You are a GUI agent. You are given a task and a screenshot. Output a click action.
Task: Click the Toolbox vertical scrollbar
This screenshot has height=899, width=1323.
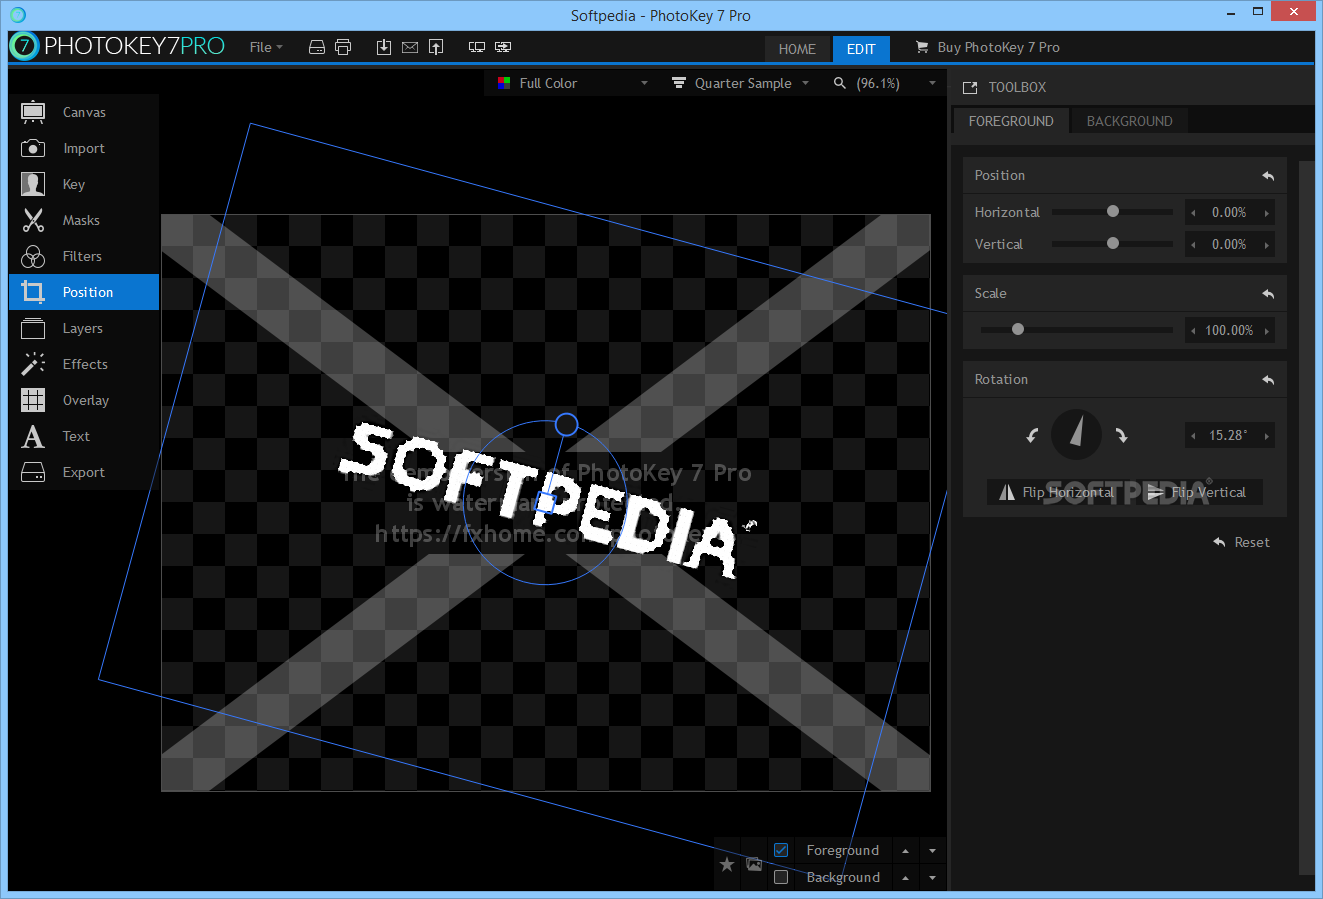pyautogui.click(x=1306, y=518)
